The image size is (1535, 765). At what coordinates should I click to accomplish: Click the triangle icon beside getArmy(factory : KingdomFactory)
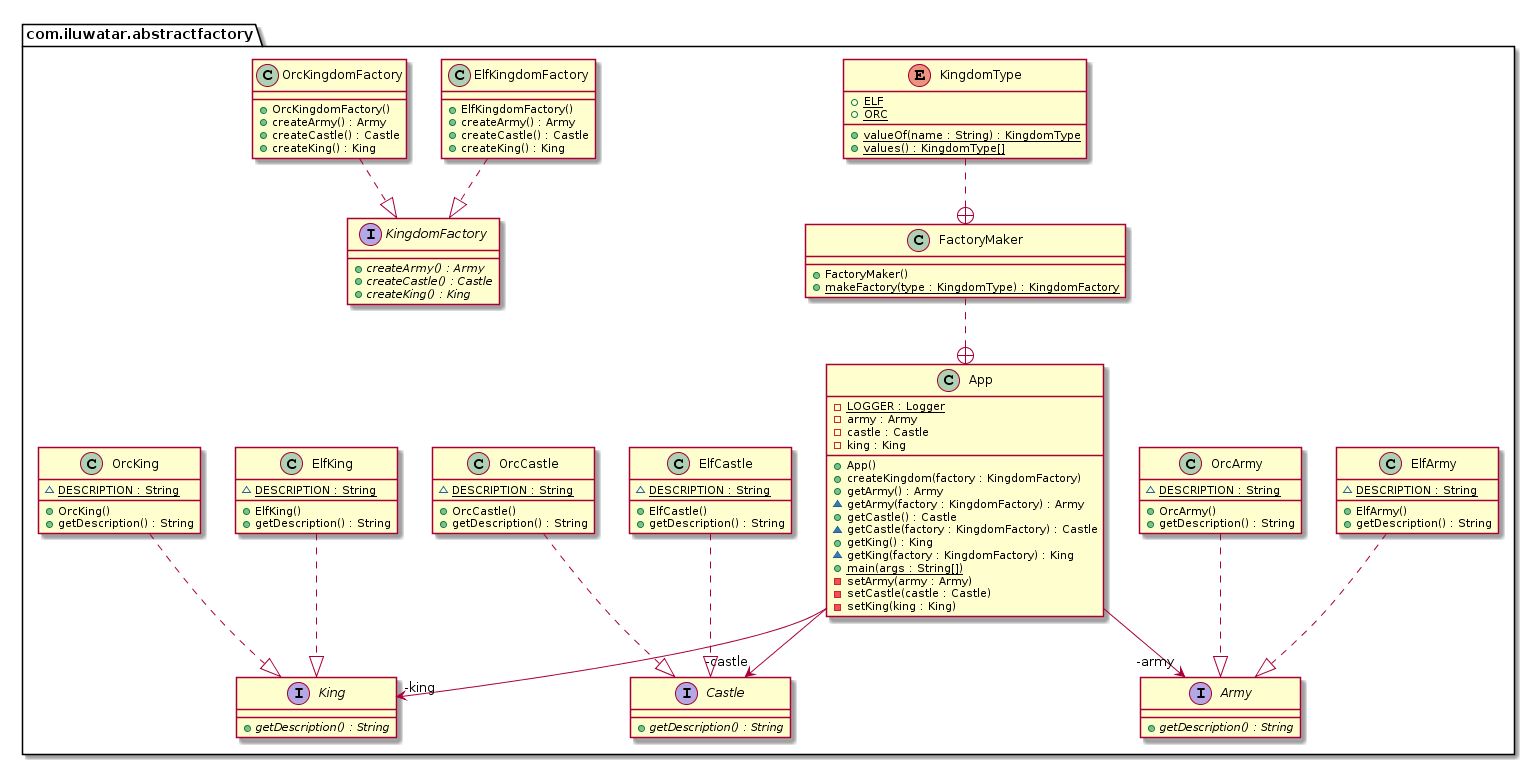(837, 505)
